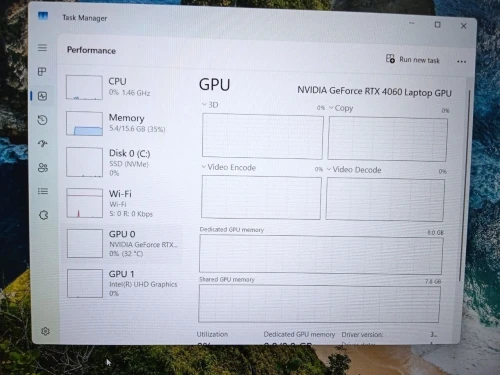Click the 3D engine usage graph

point(263,136)
